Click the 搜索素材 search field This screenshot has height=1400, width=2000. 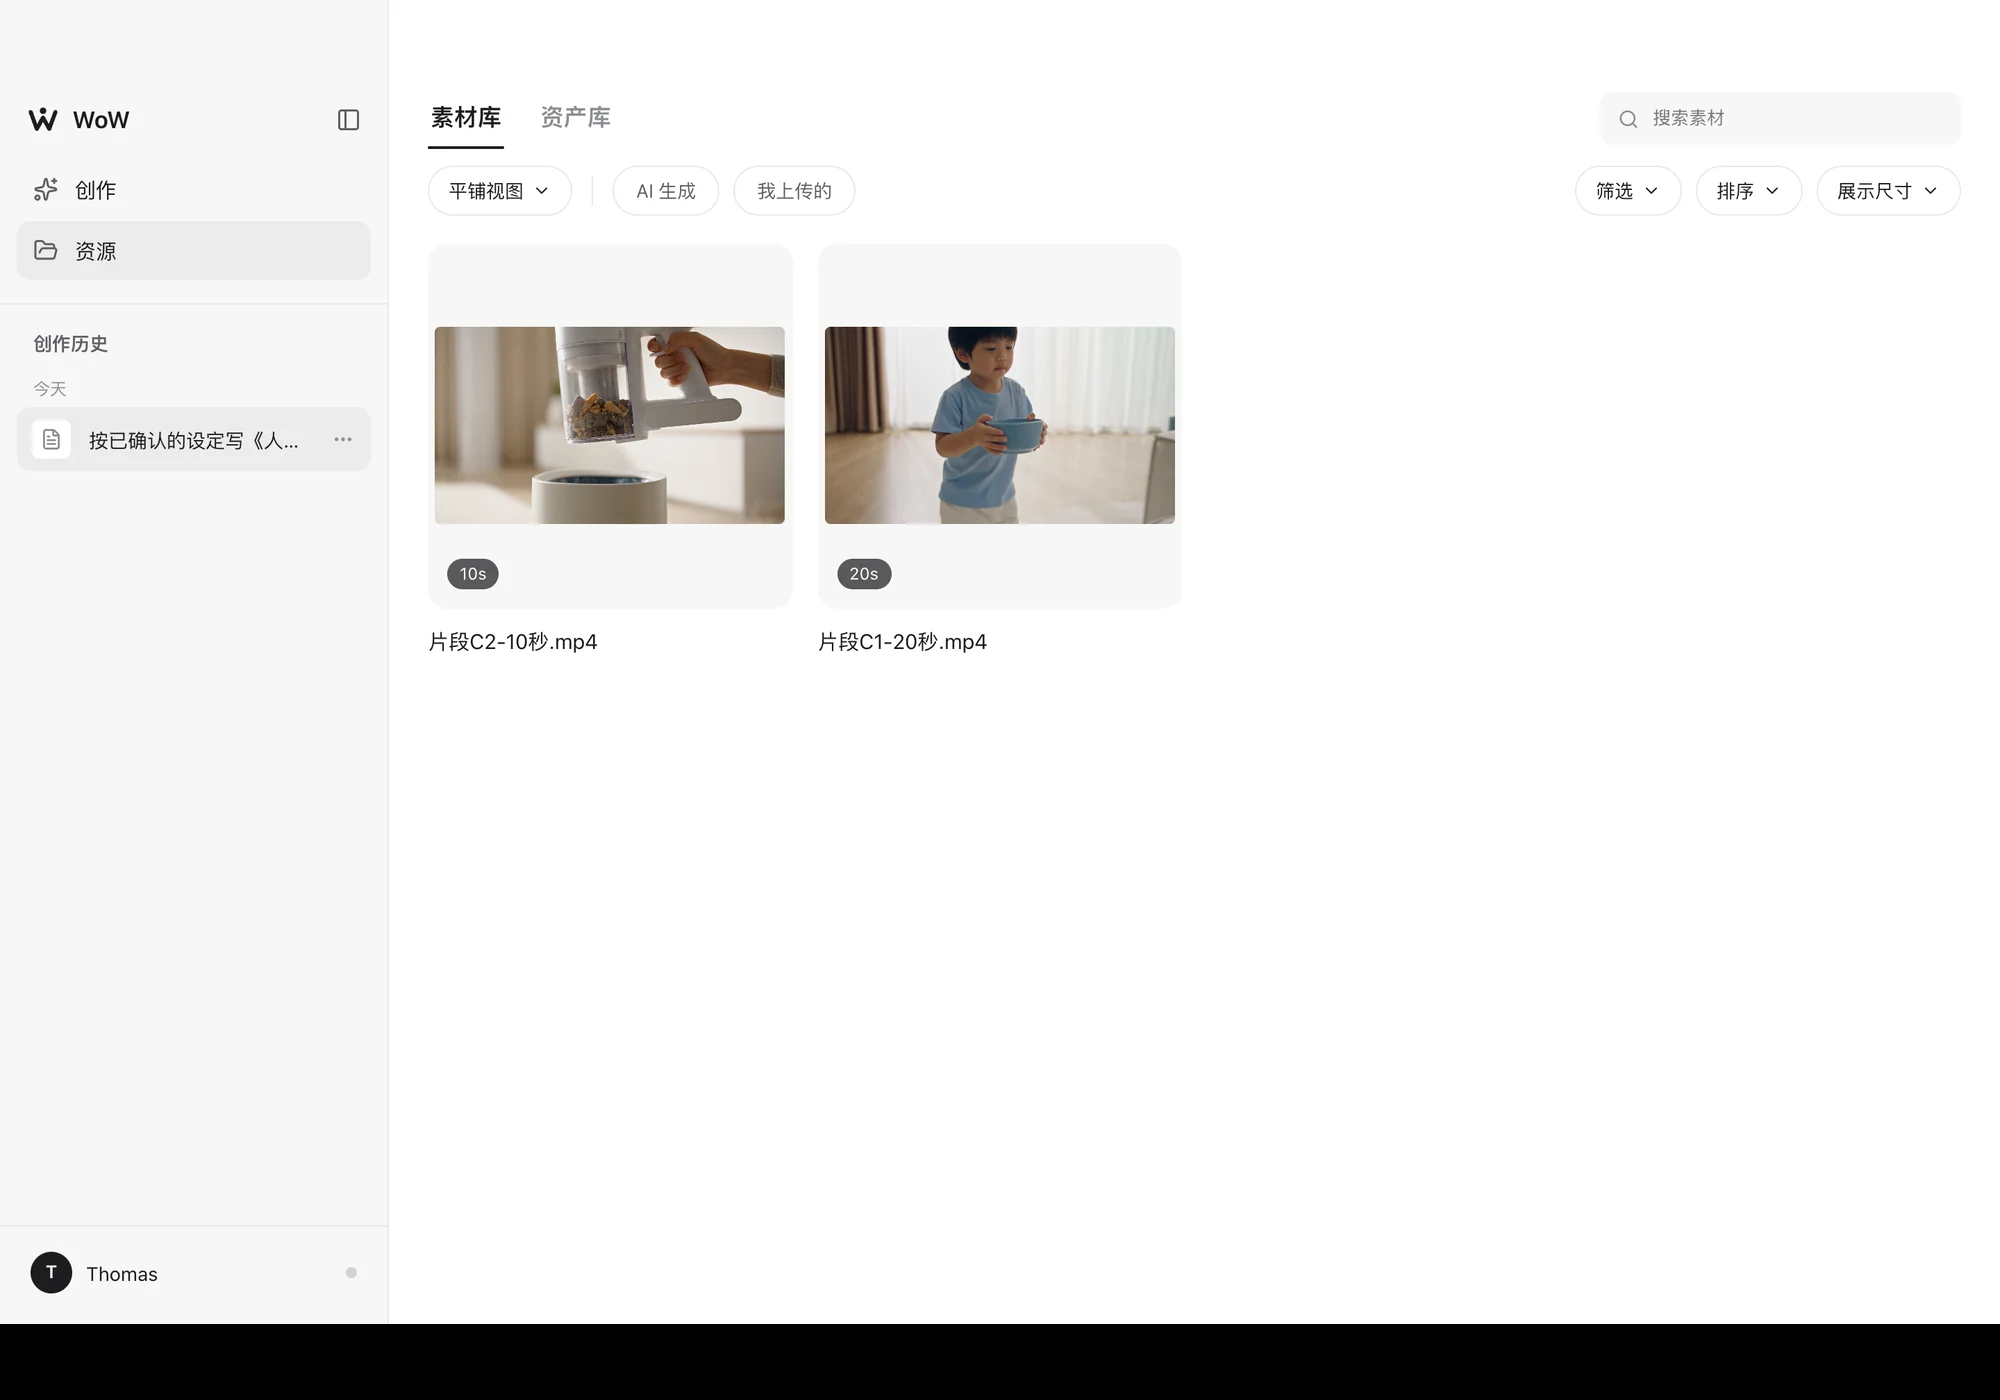(x=1781, y=118)
